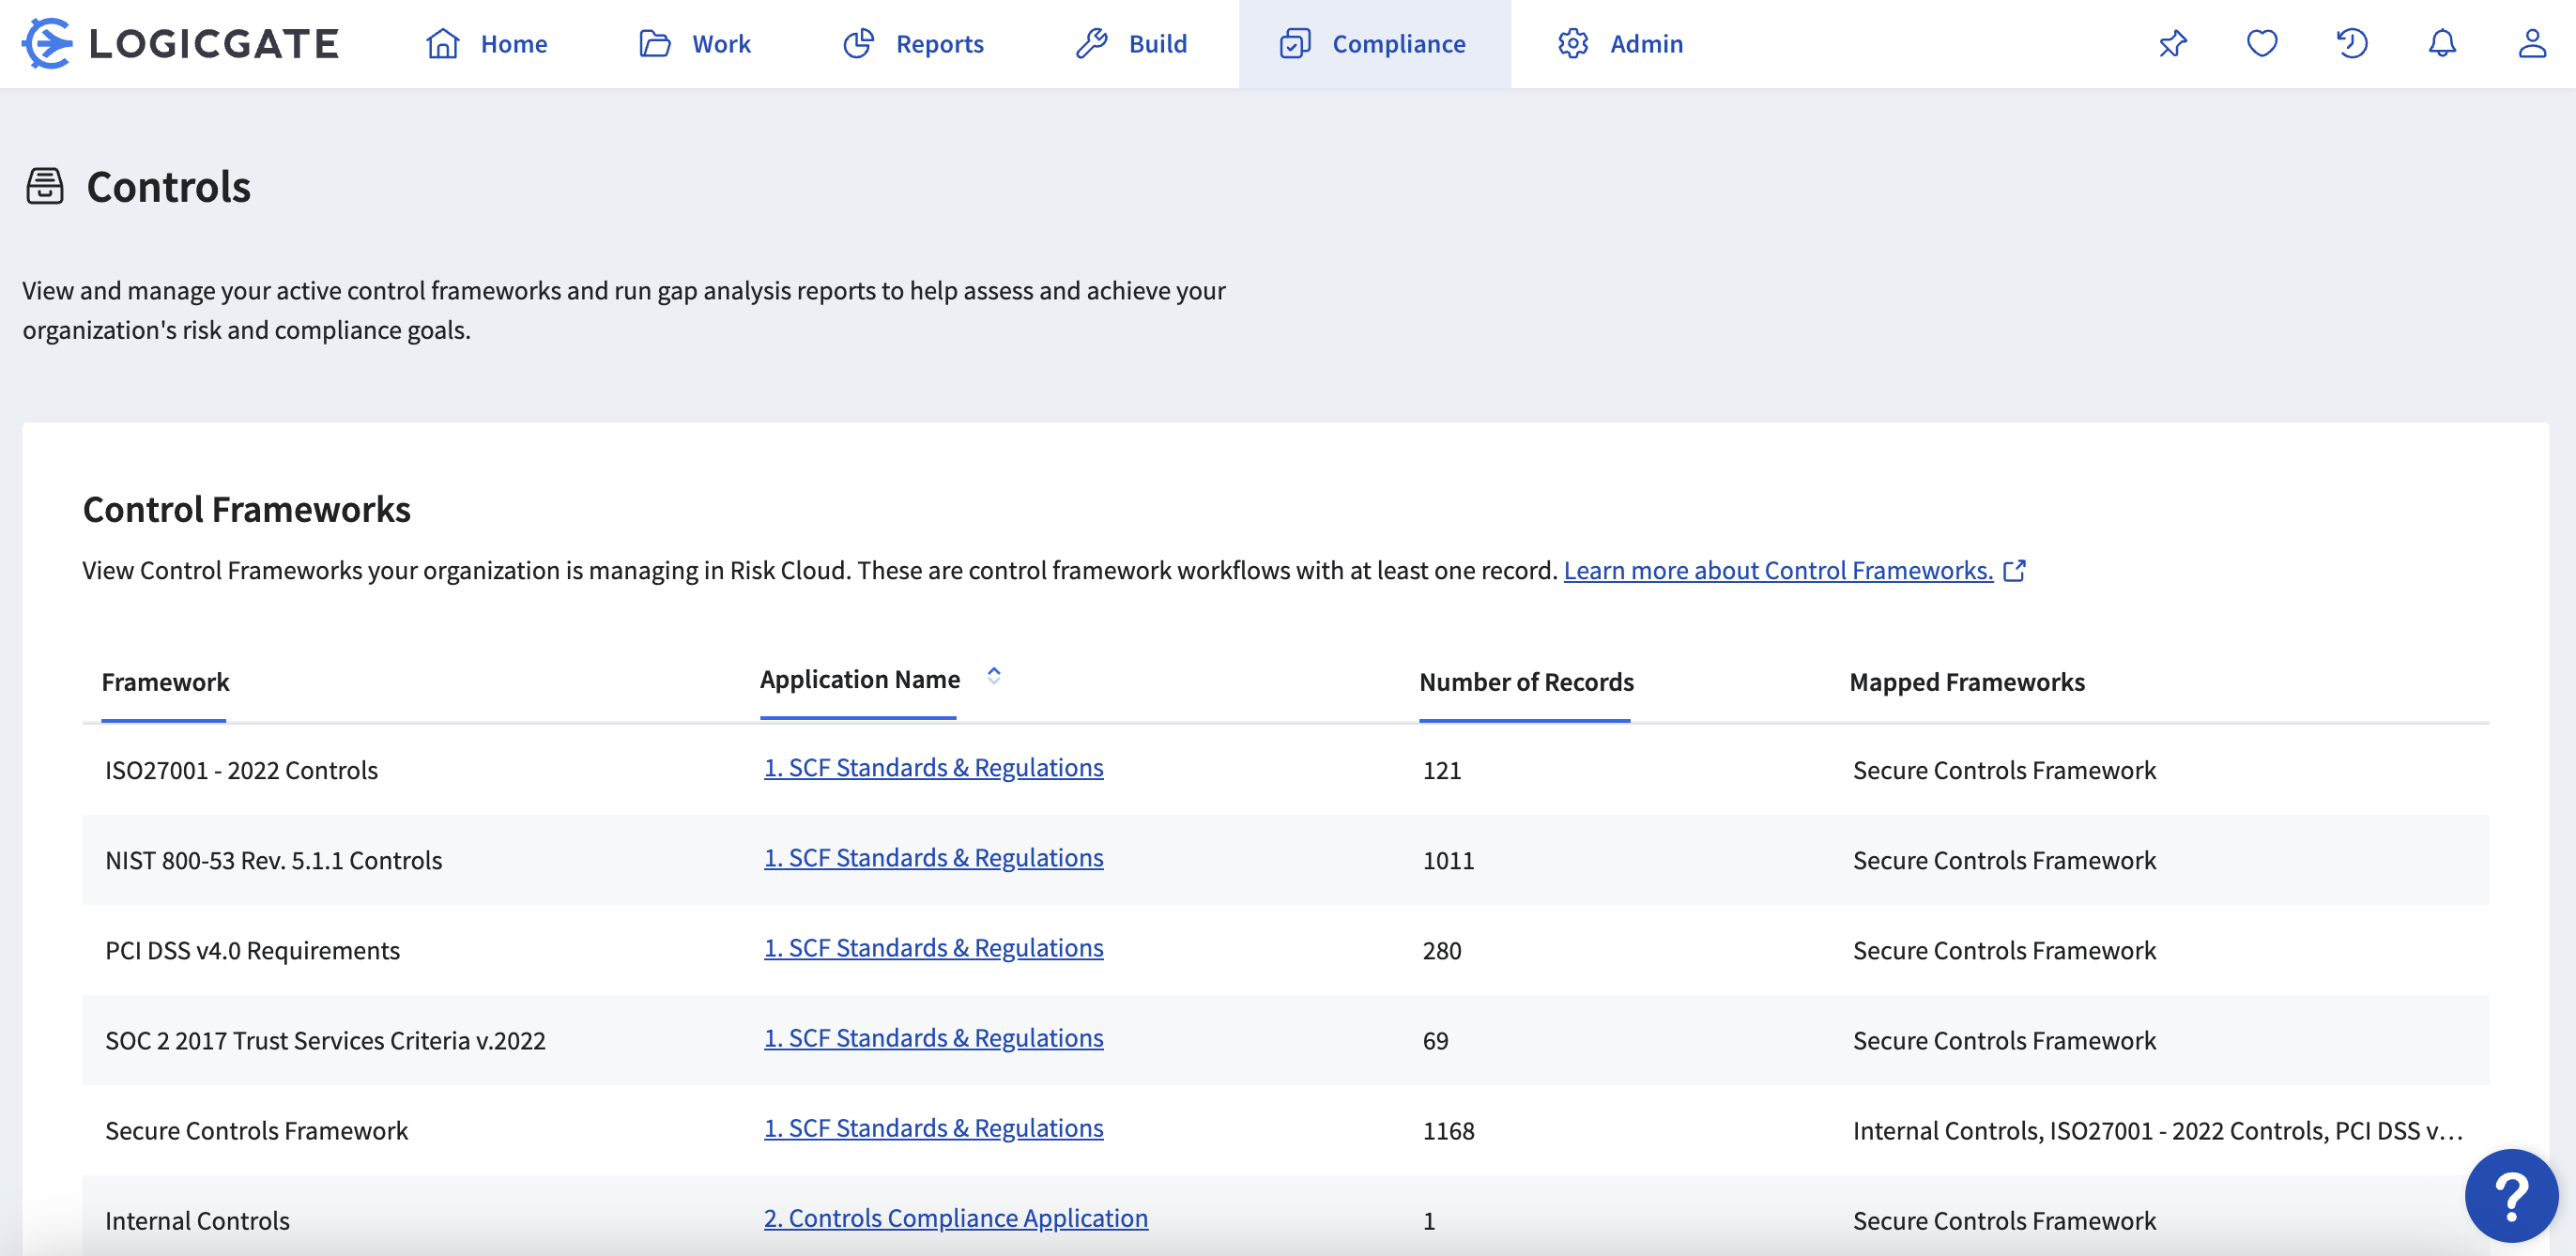
Task: Select the Compliance tab
Action: click(x=1374, y=43)
